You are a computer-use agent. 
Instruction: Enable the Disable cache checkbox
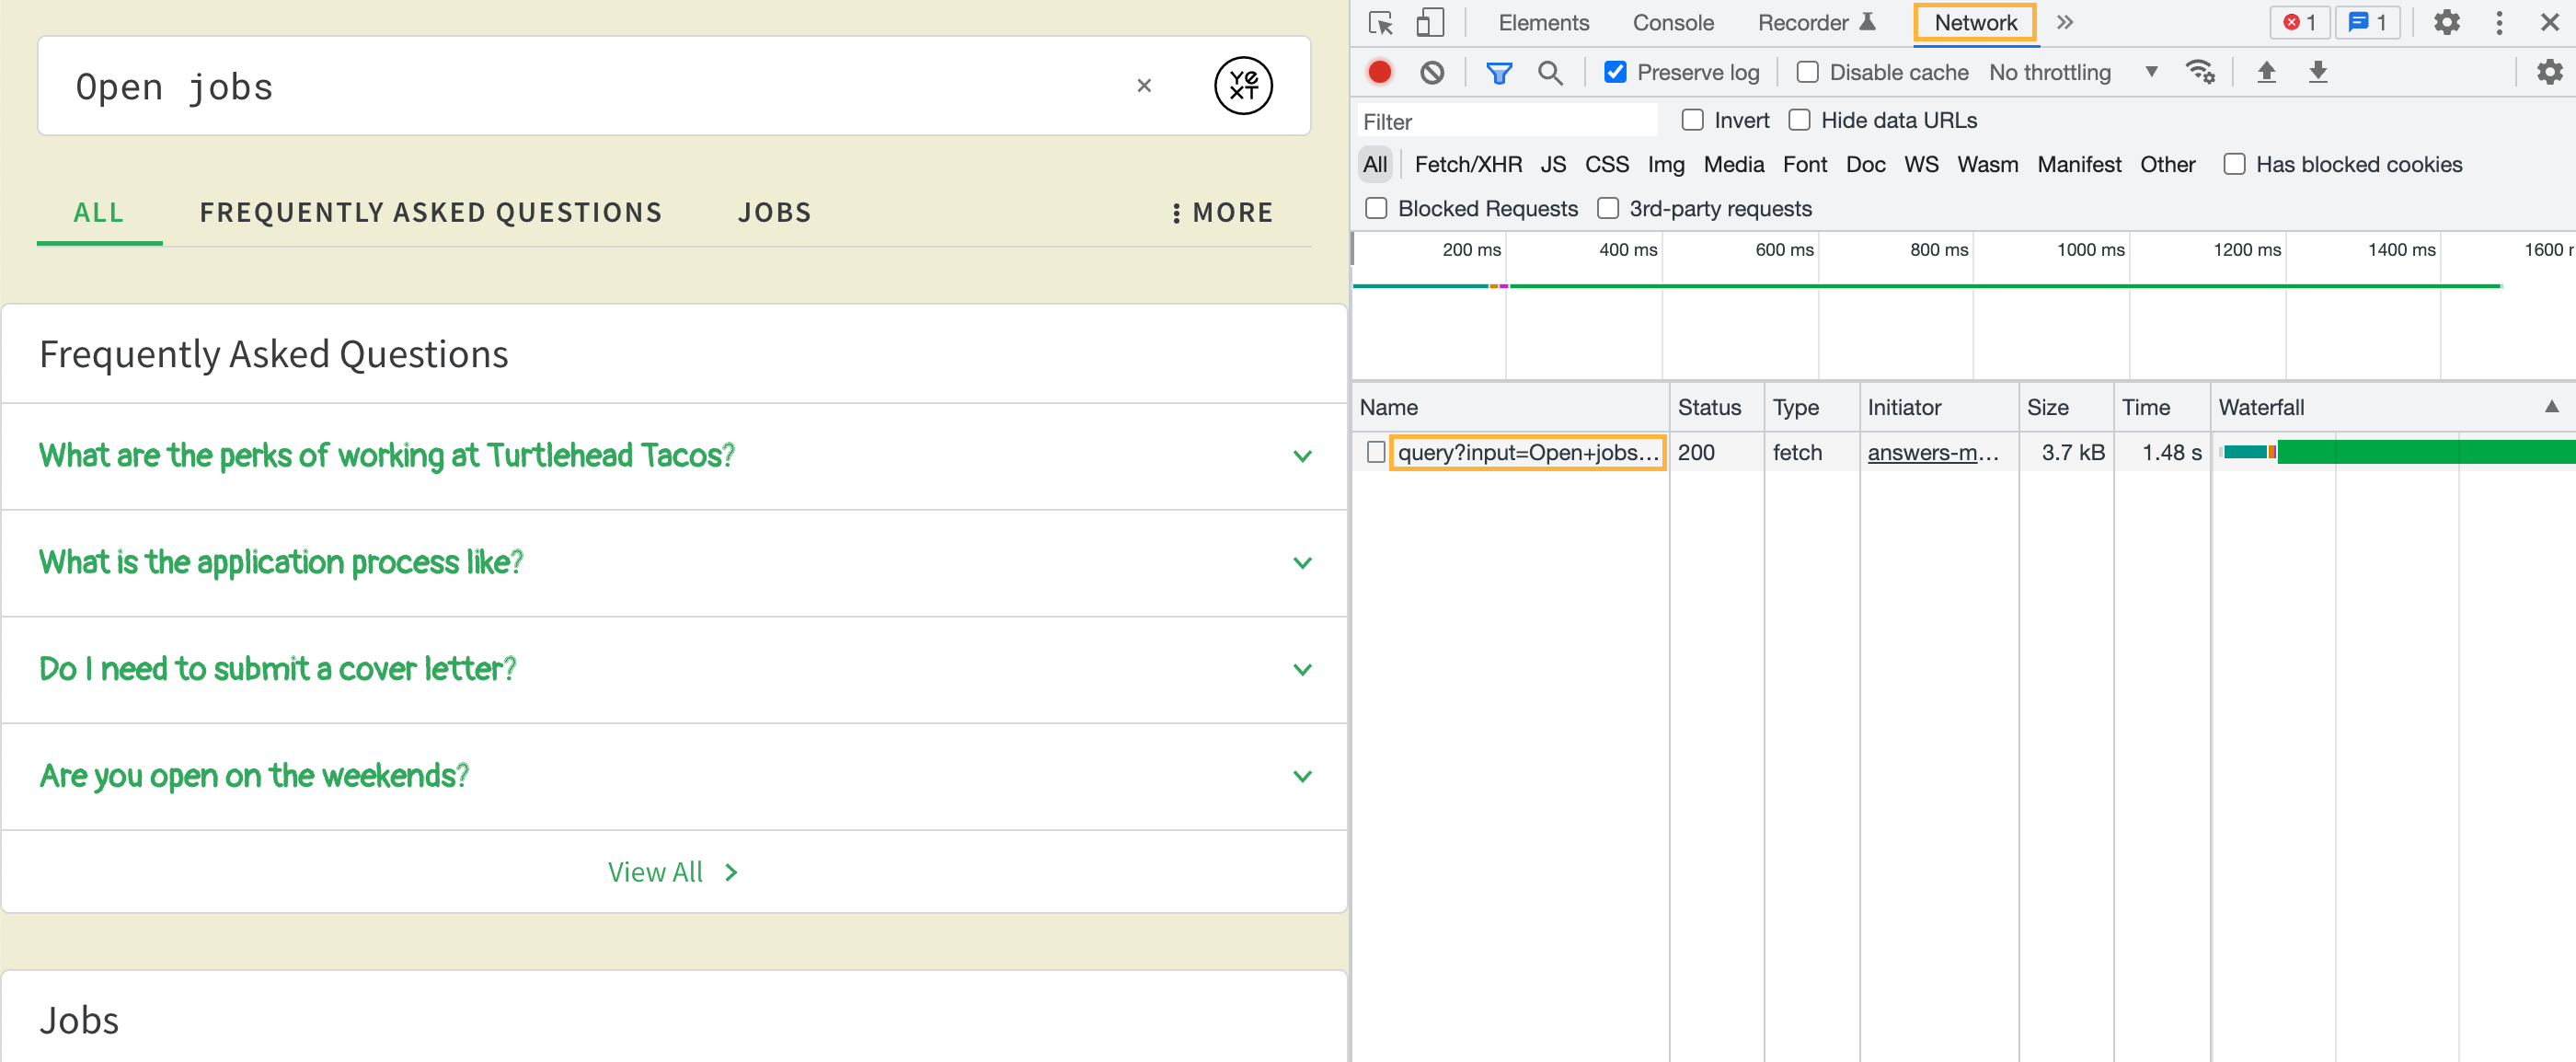[x=1807, y=72]
